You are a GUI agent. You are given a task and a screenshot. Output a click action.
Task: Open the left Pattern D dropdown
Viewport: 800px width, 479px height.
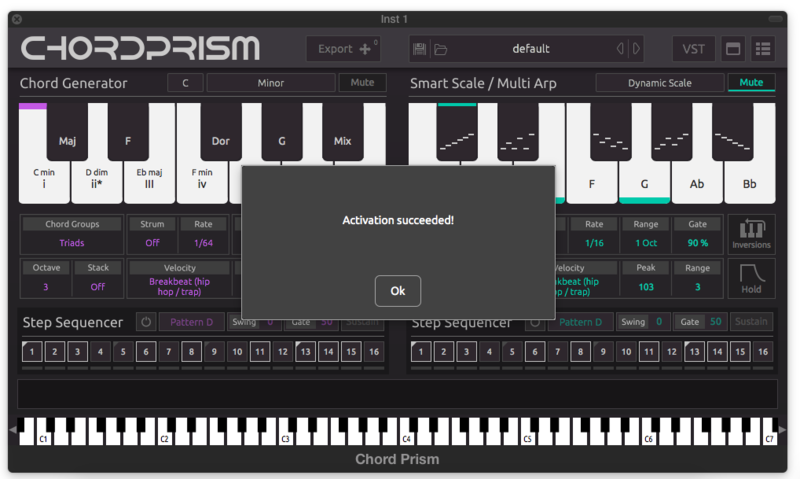click(x=191, y=322)
